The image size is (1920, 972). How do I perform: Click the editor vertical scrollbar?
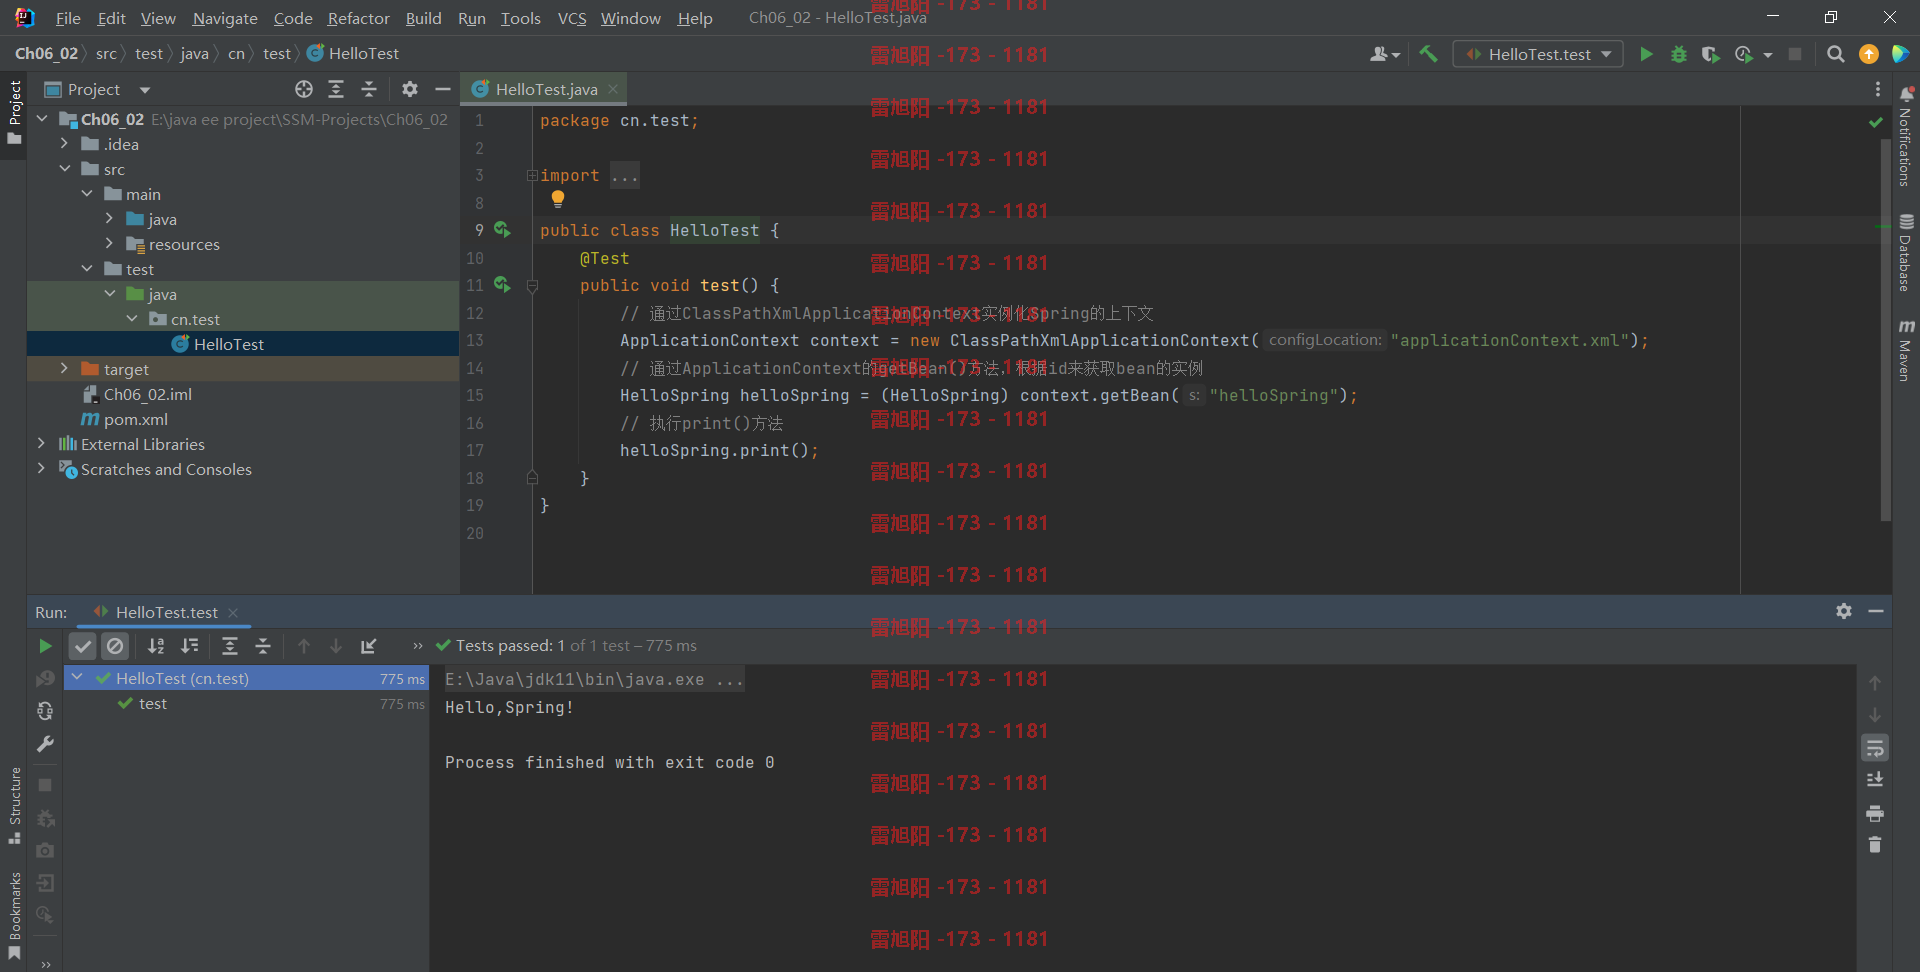tap(1885, 330)
